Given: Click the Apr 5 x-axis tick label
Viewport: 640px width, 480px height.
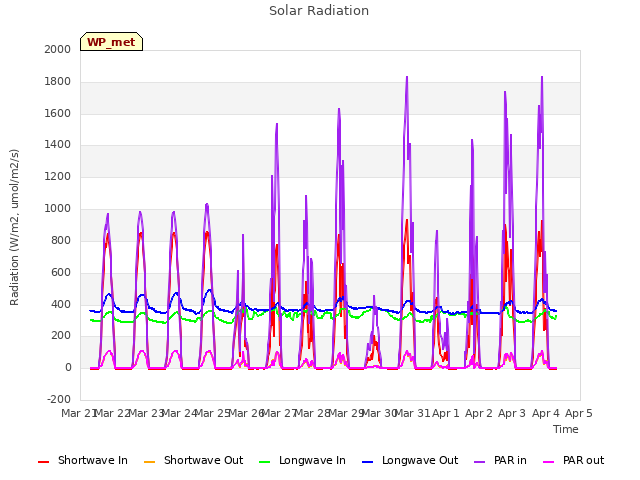Looking at the screenshot, I should [579, 413].
